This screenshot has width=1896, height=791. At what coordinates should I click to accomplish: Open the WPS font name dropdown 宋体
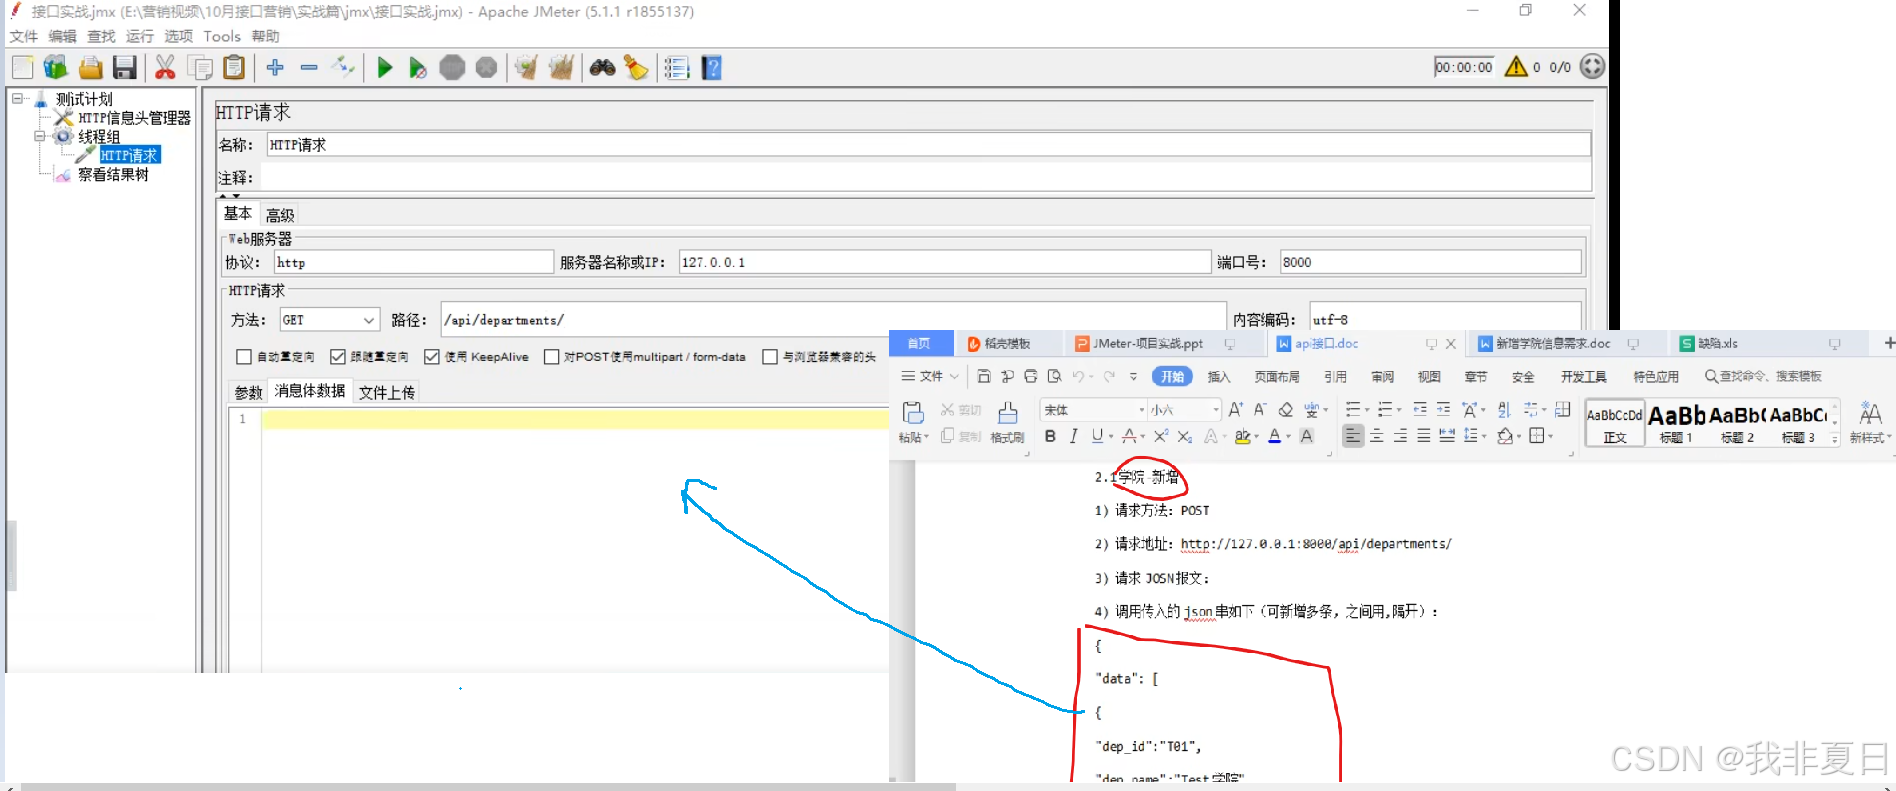coord(1142,410)
